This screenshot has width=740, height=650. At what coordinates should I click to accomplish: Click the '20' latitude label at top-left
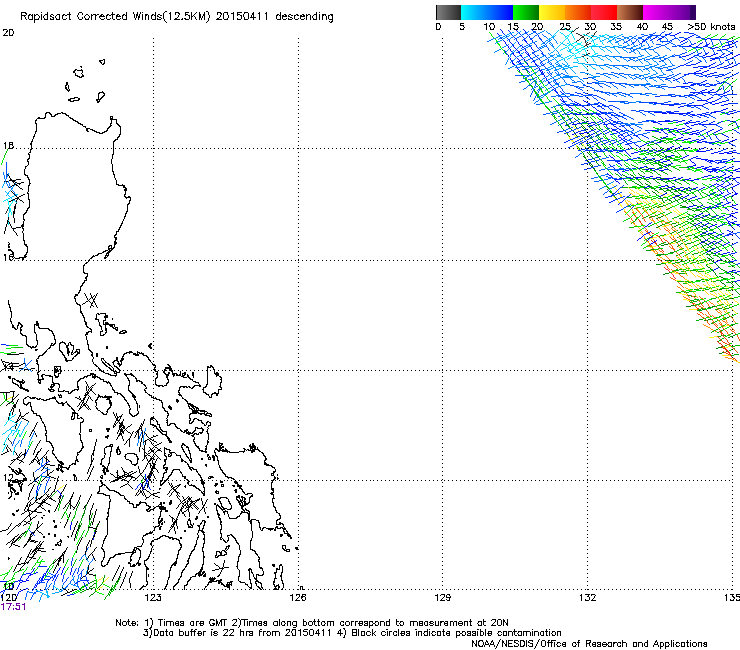pos(8,33)
